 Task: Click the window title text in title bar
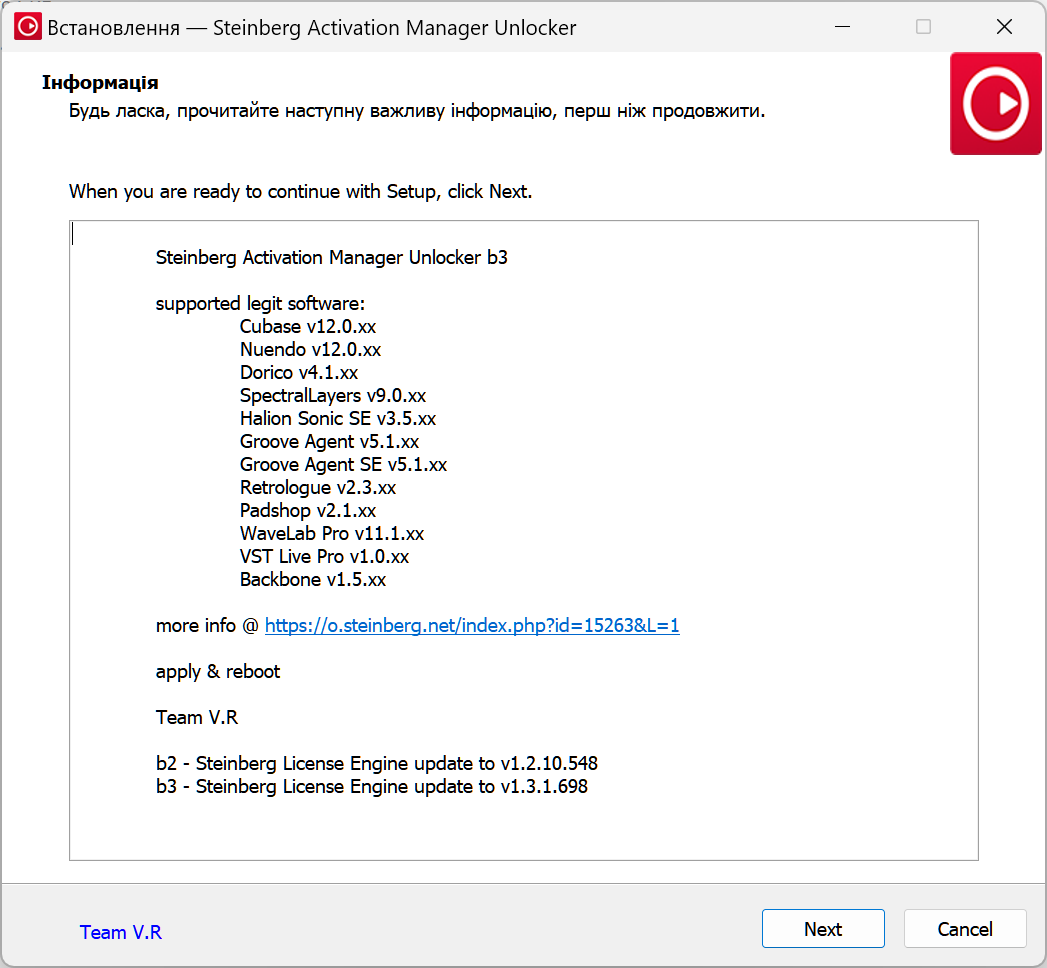pyautogui.click(x=312, y=28)
